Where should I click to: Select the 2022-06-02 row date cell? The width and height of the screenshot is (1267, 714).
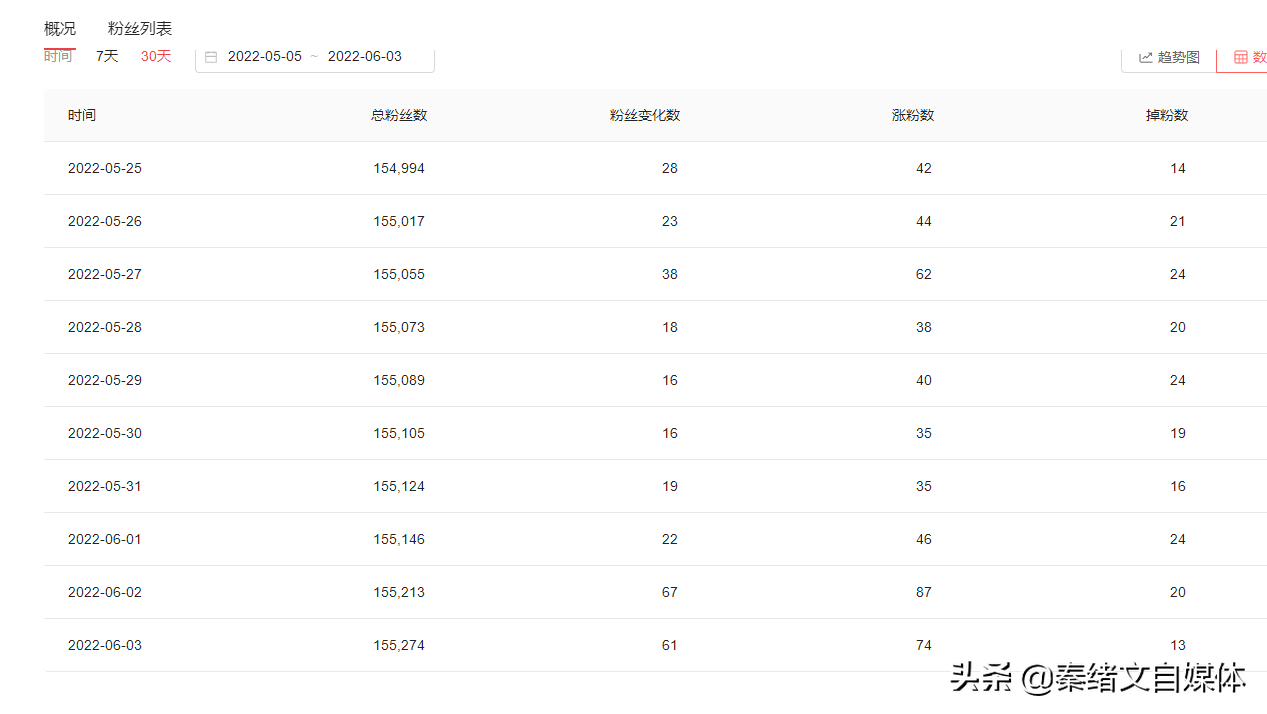tap(105, 592)
